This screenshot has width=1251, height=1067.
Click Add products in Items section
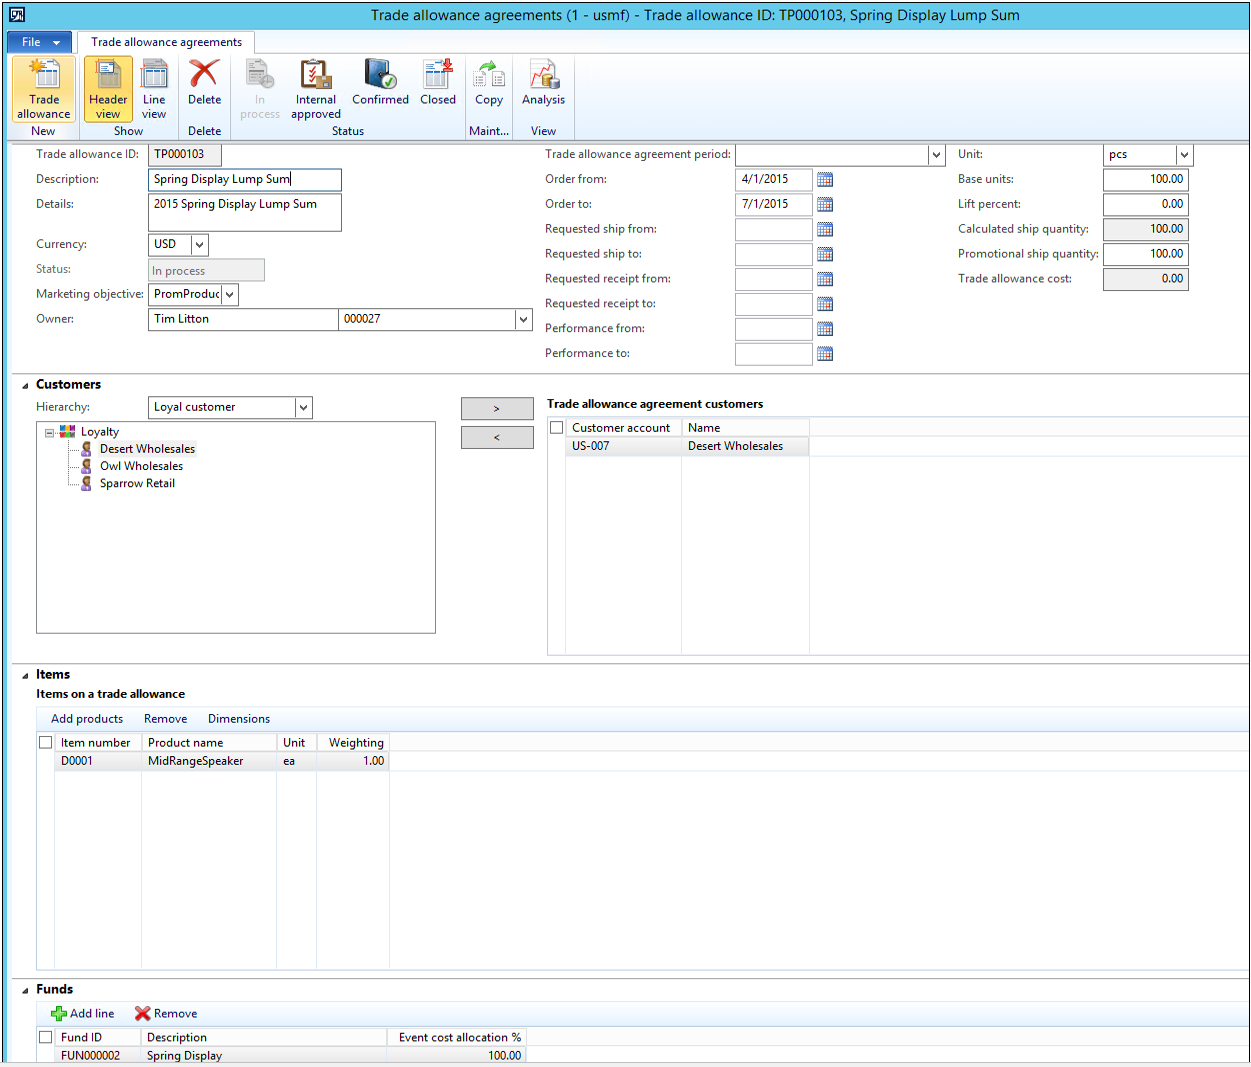click(87, 719)
